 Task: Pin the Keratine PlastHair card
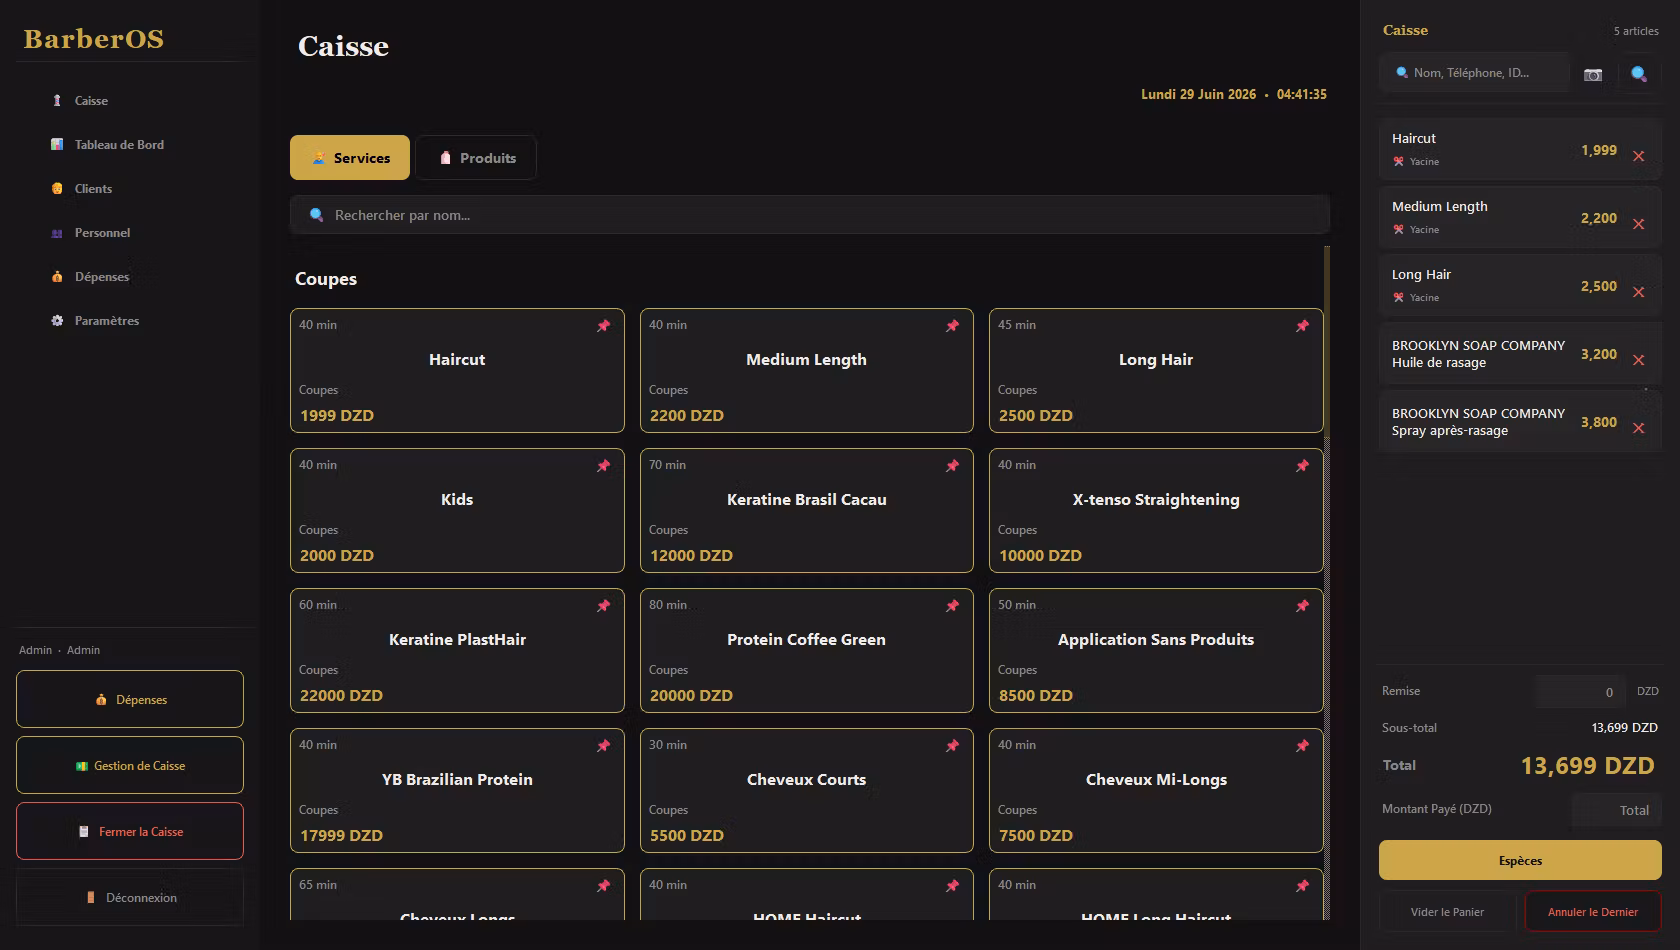(x=603, y=606)
